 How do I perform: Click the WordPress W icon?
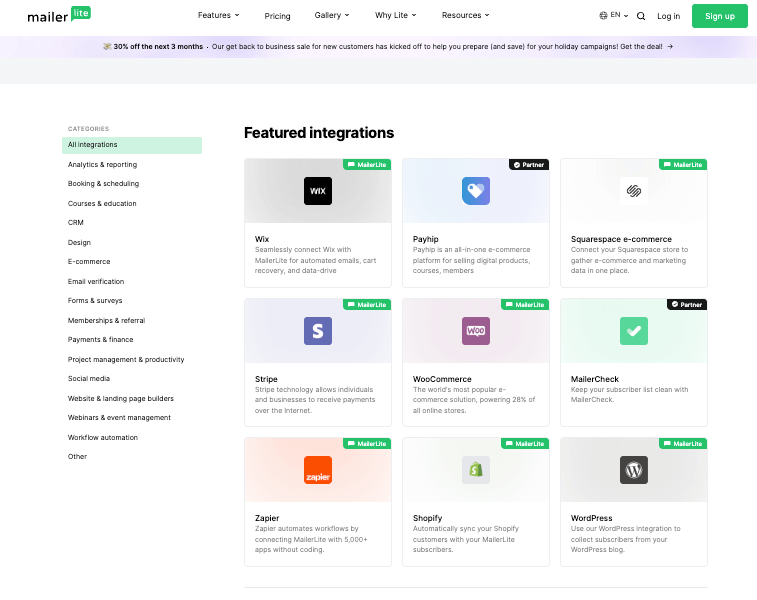[633, 470]
